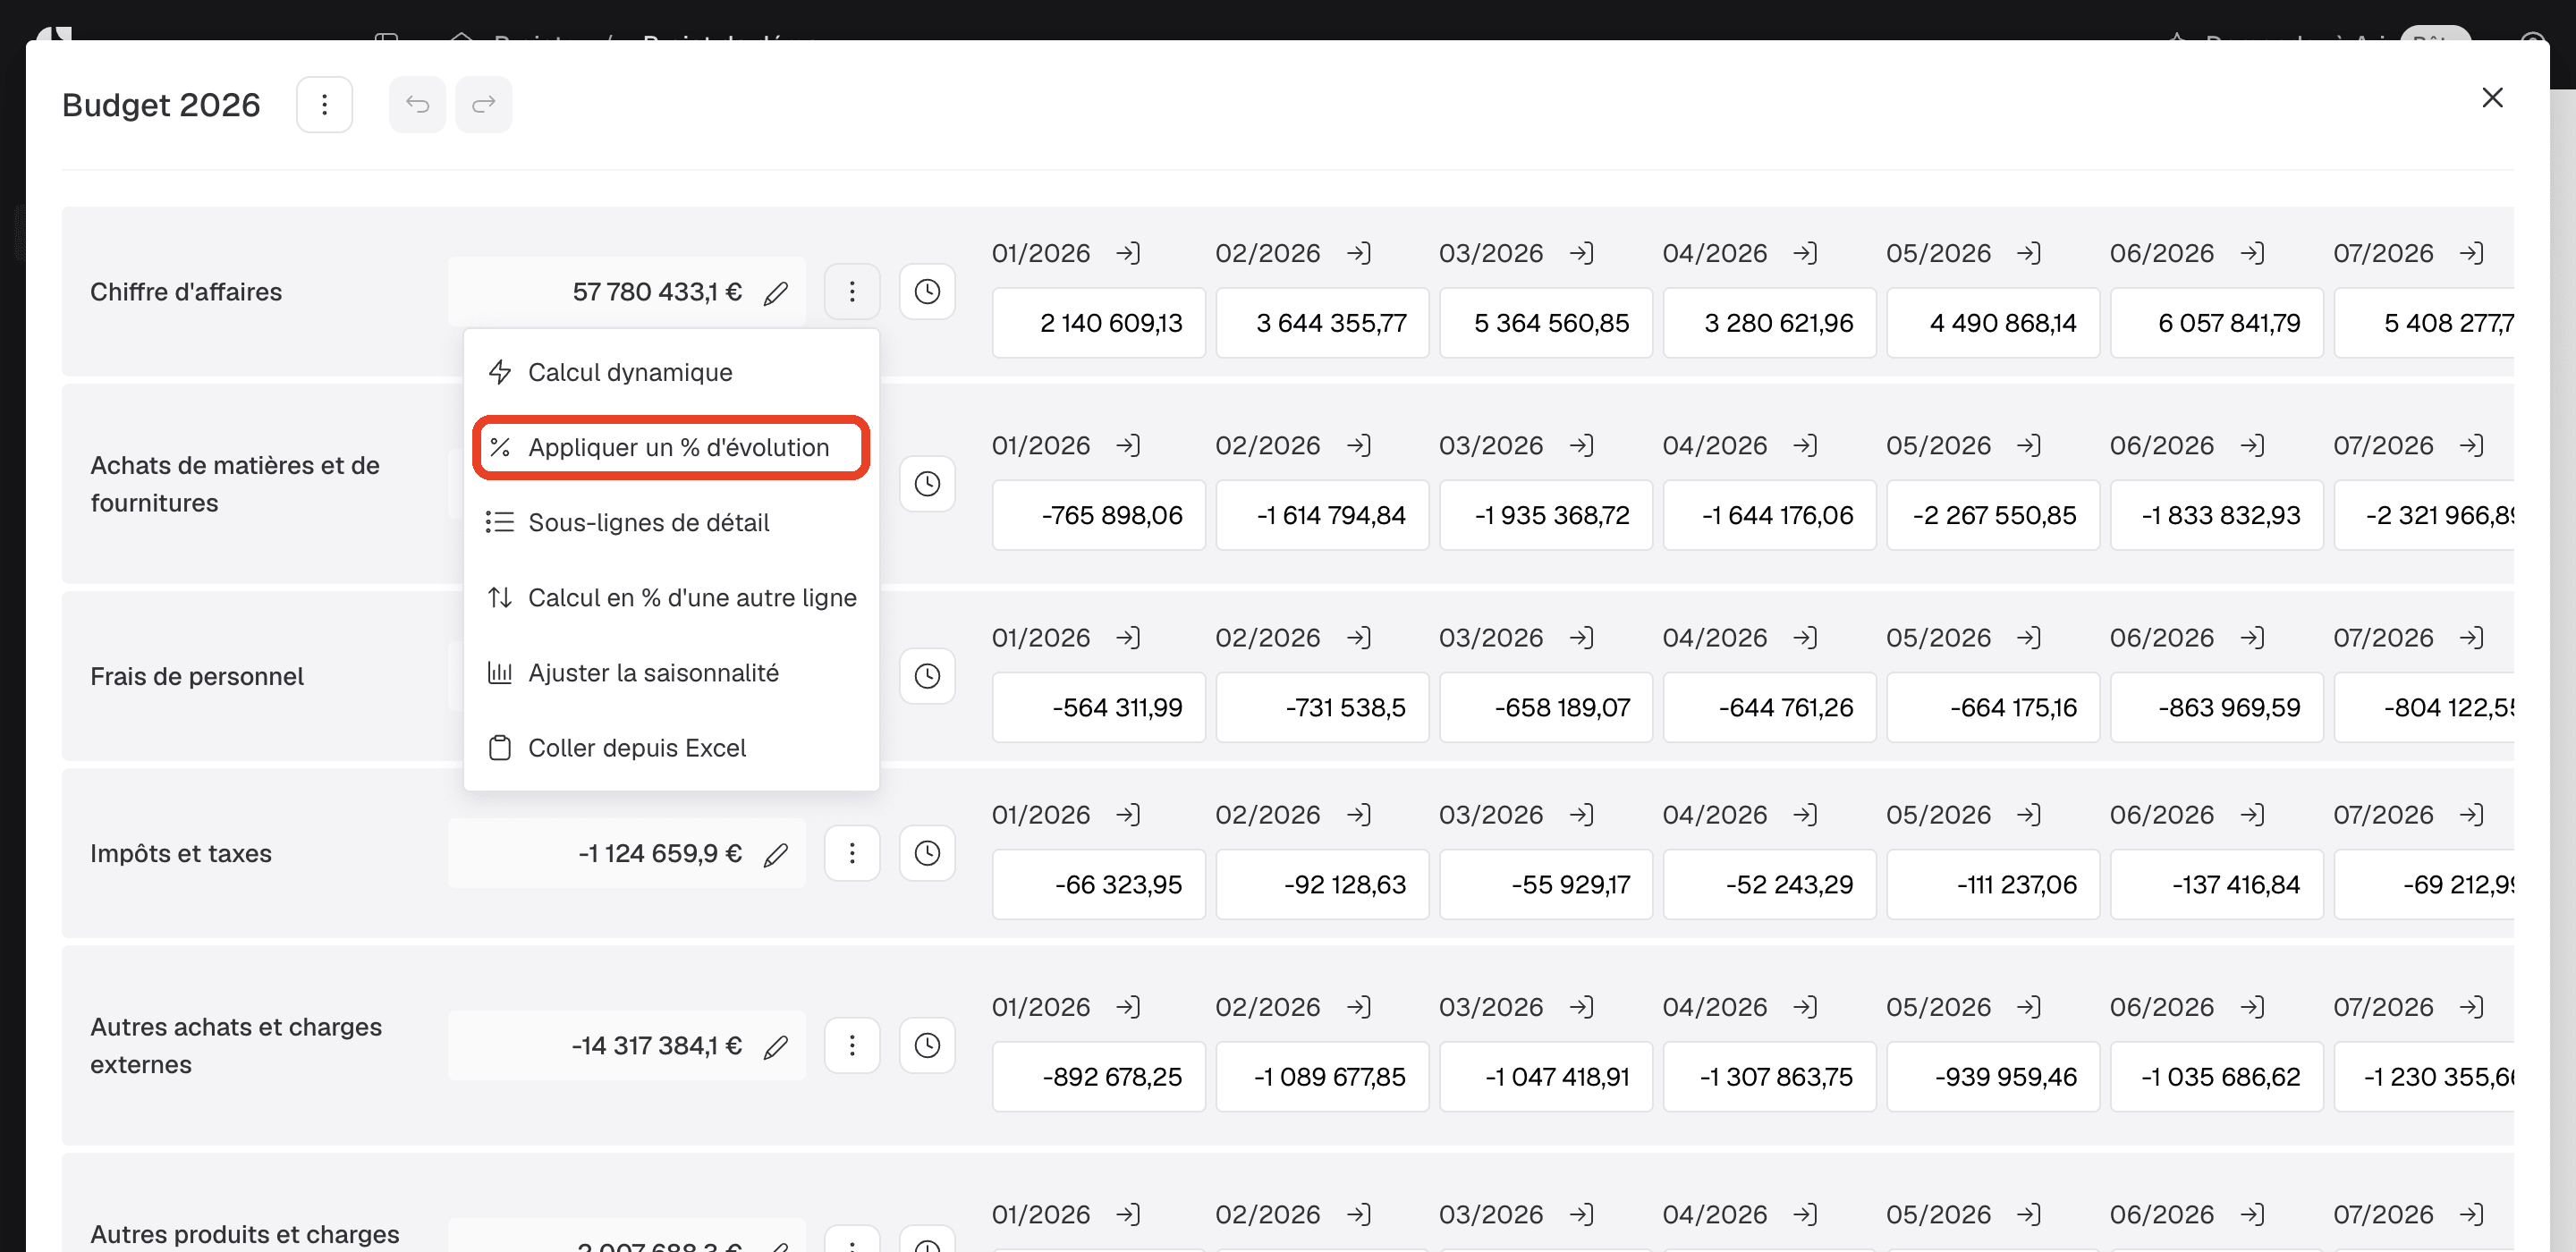Open the history clock for Achats de matières

tap(927, 484)
